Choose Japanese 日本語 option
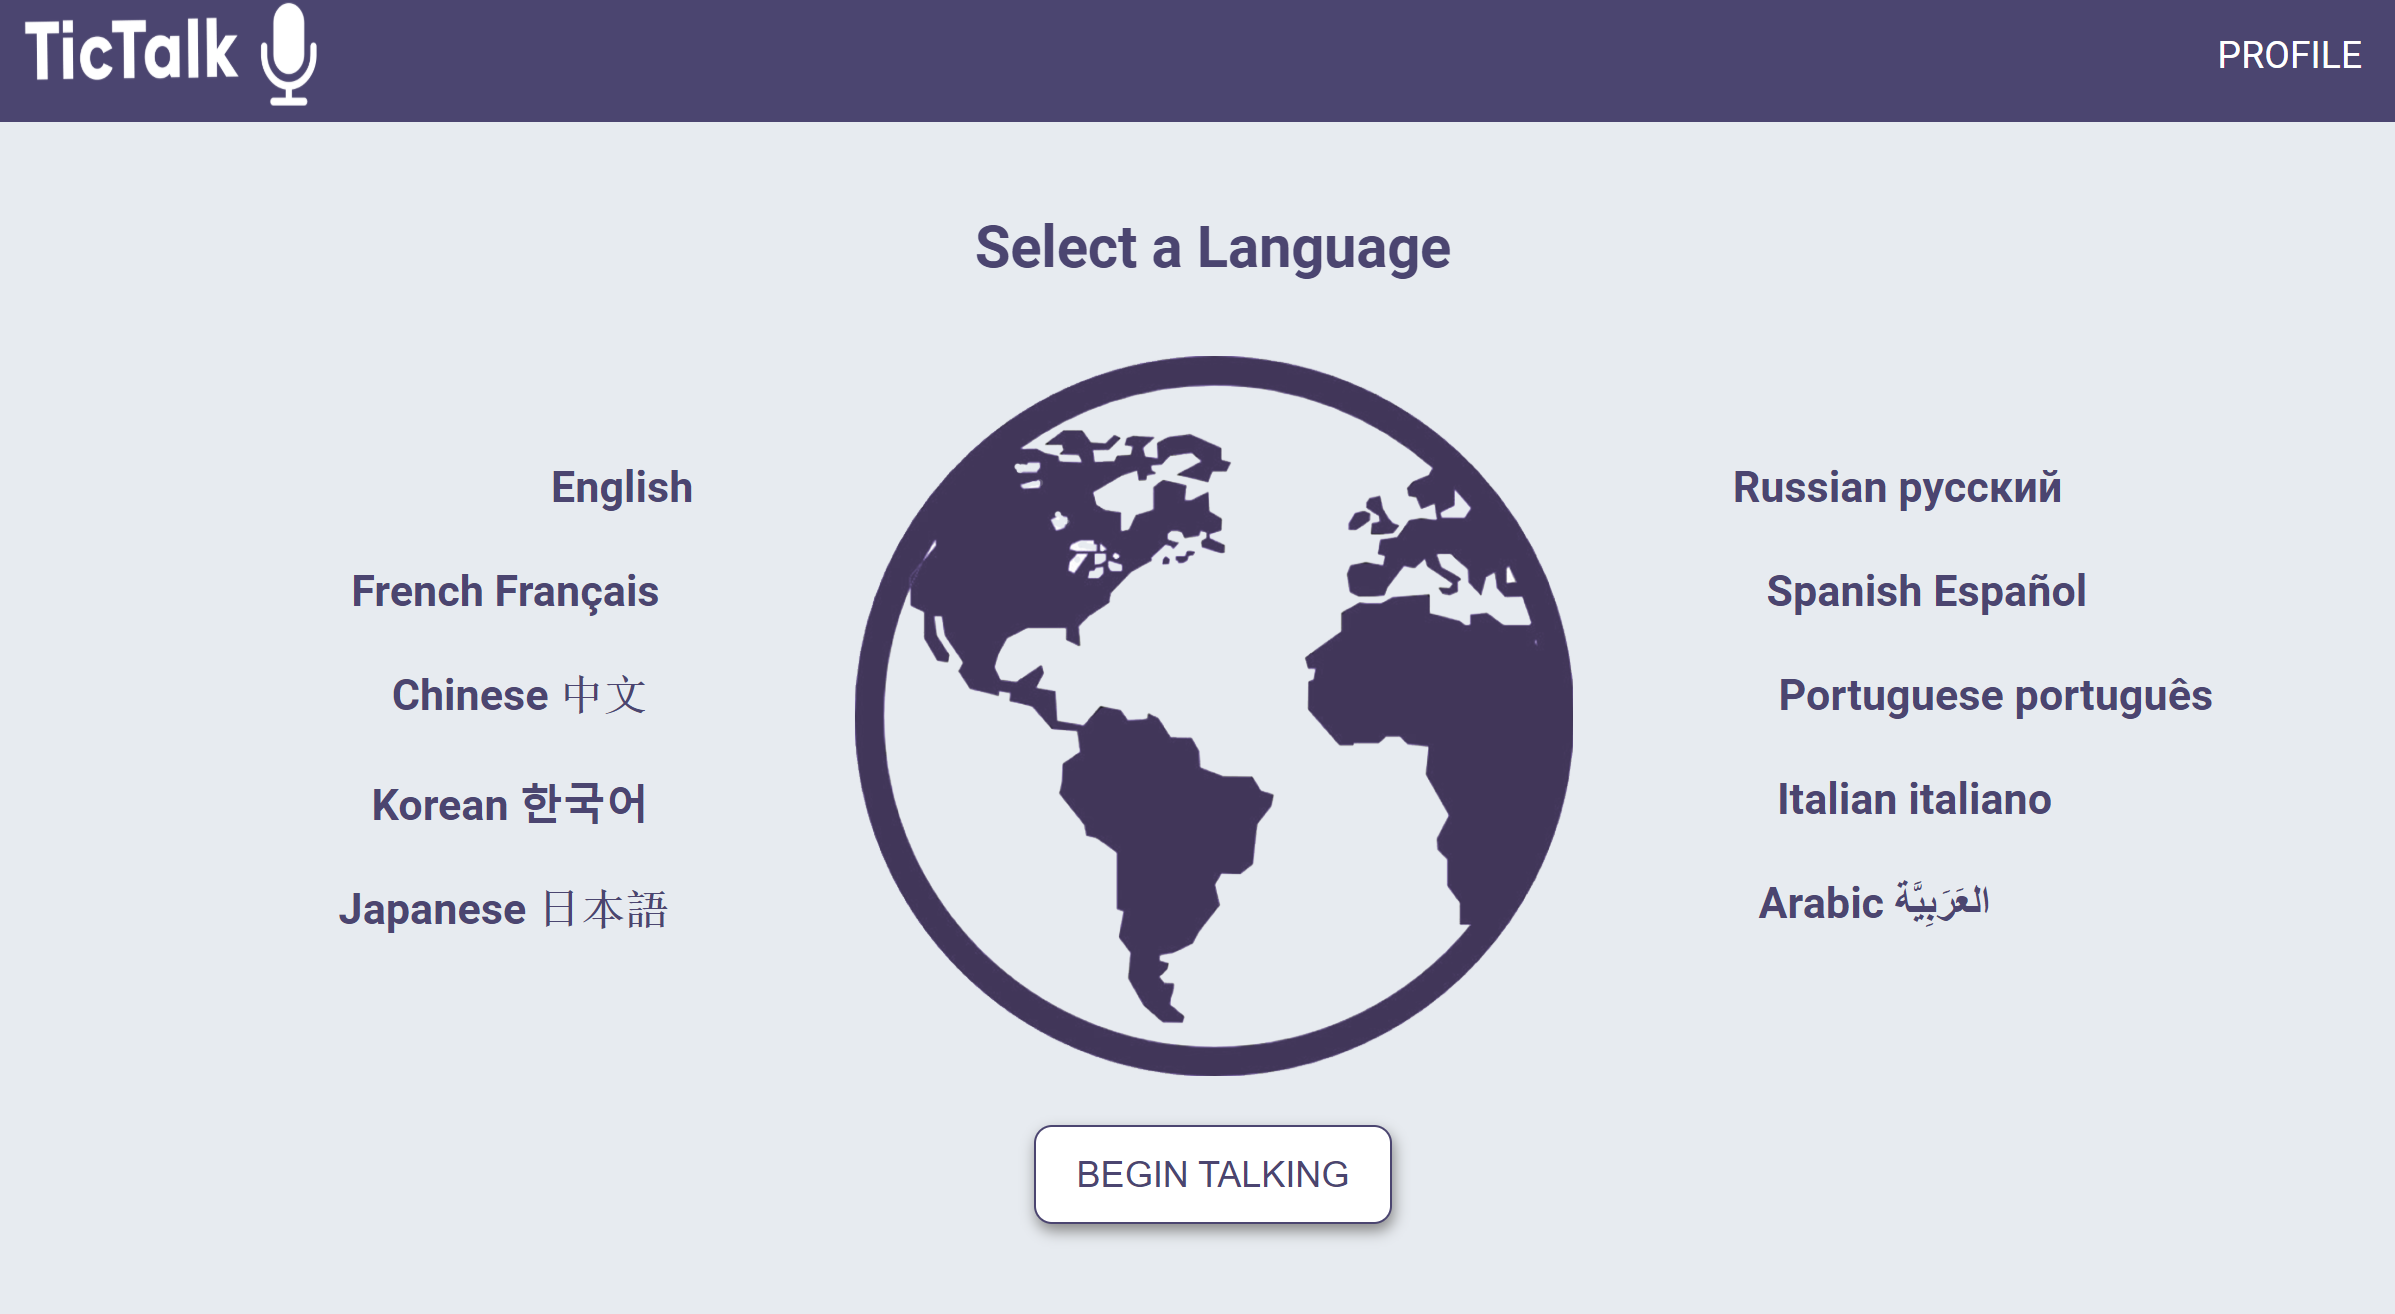Screen dimensions: 2395x1314 pos(503,910)
